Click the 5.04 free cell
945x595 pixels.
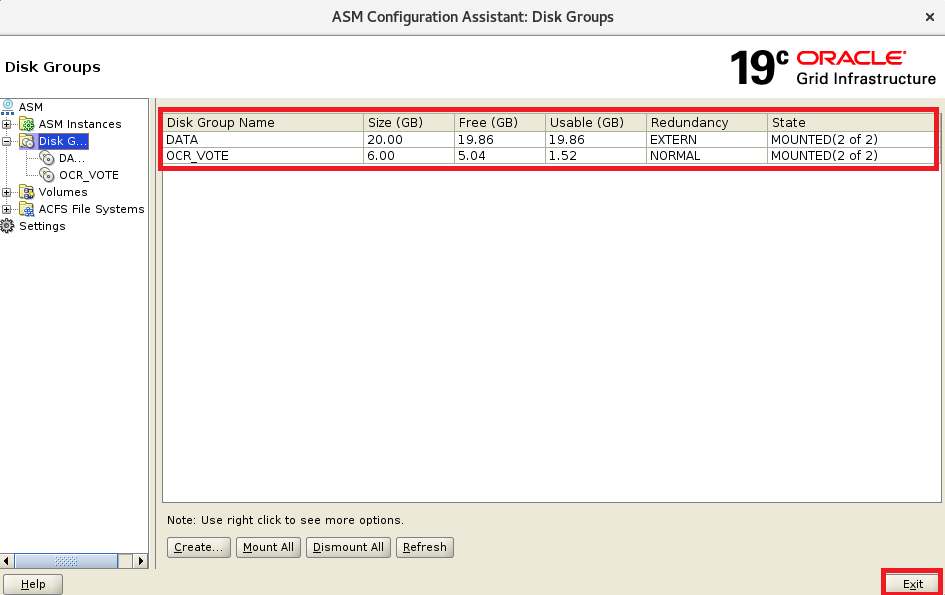coord(500,156)
